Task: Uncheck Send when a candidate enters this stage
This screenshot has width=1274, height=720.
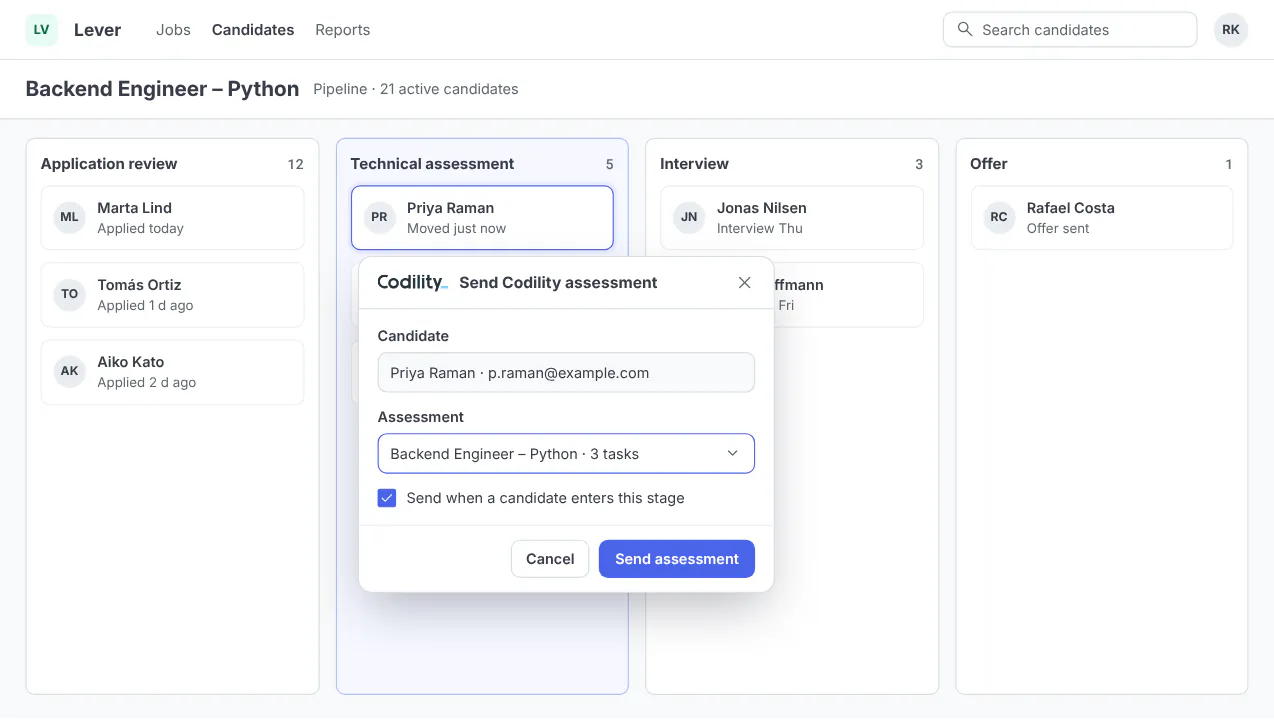Action: point(387,498)
